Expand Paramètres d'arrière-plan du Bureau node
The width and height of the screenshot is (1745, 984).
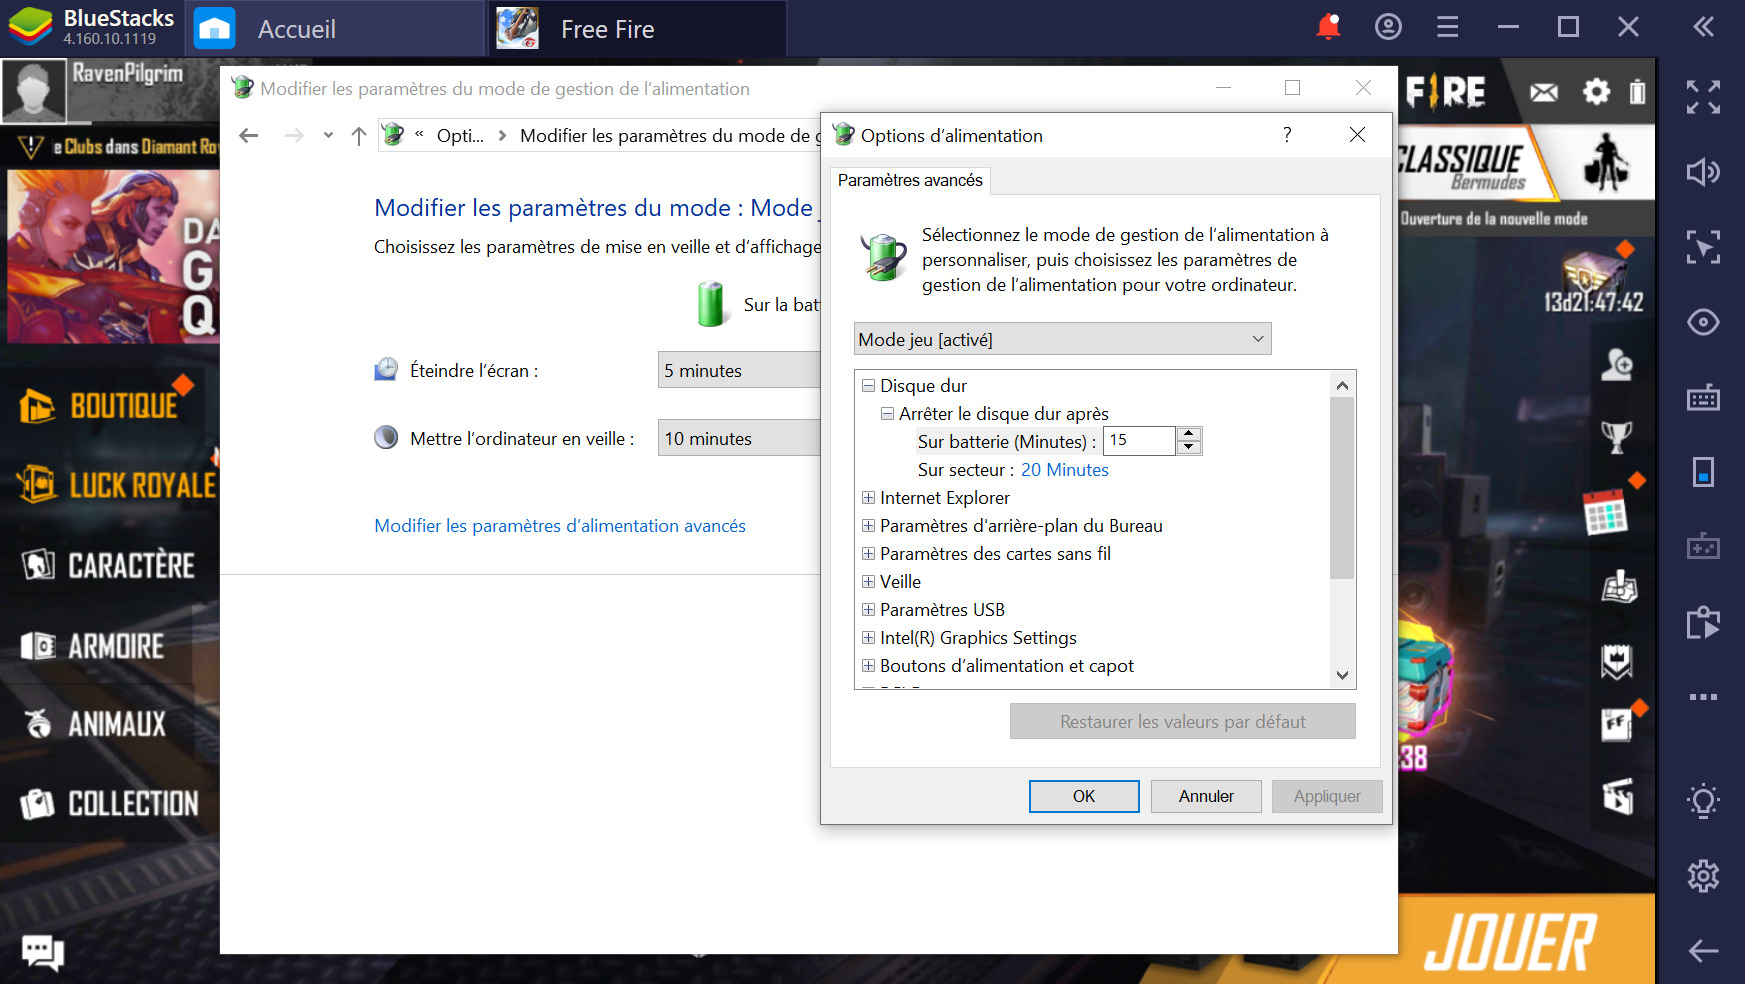868,526
